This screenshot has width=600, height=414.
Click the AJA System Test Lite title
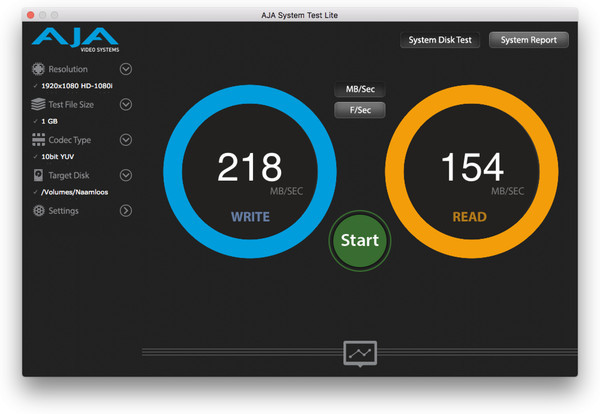click(300, 15)
